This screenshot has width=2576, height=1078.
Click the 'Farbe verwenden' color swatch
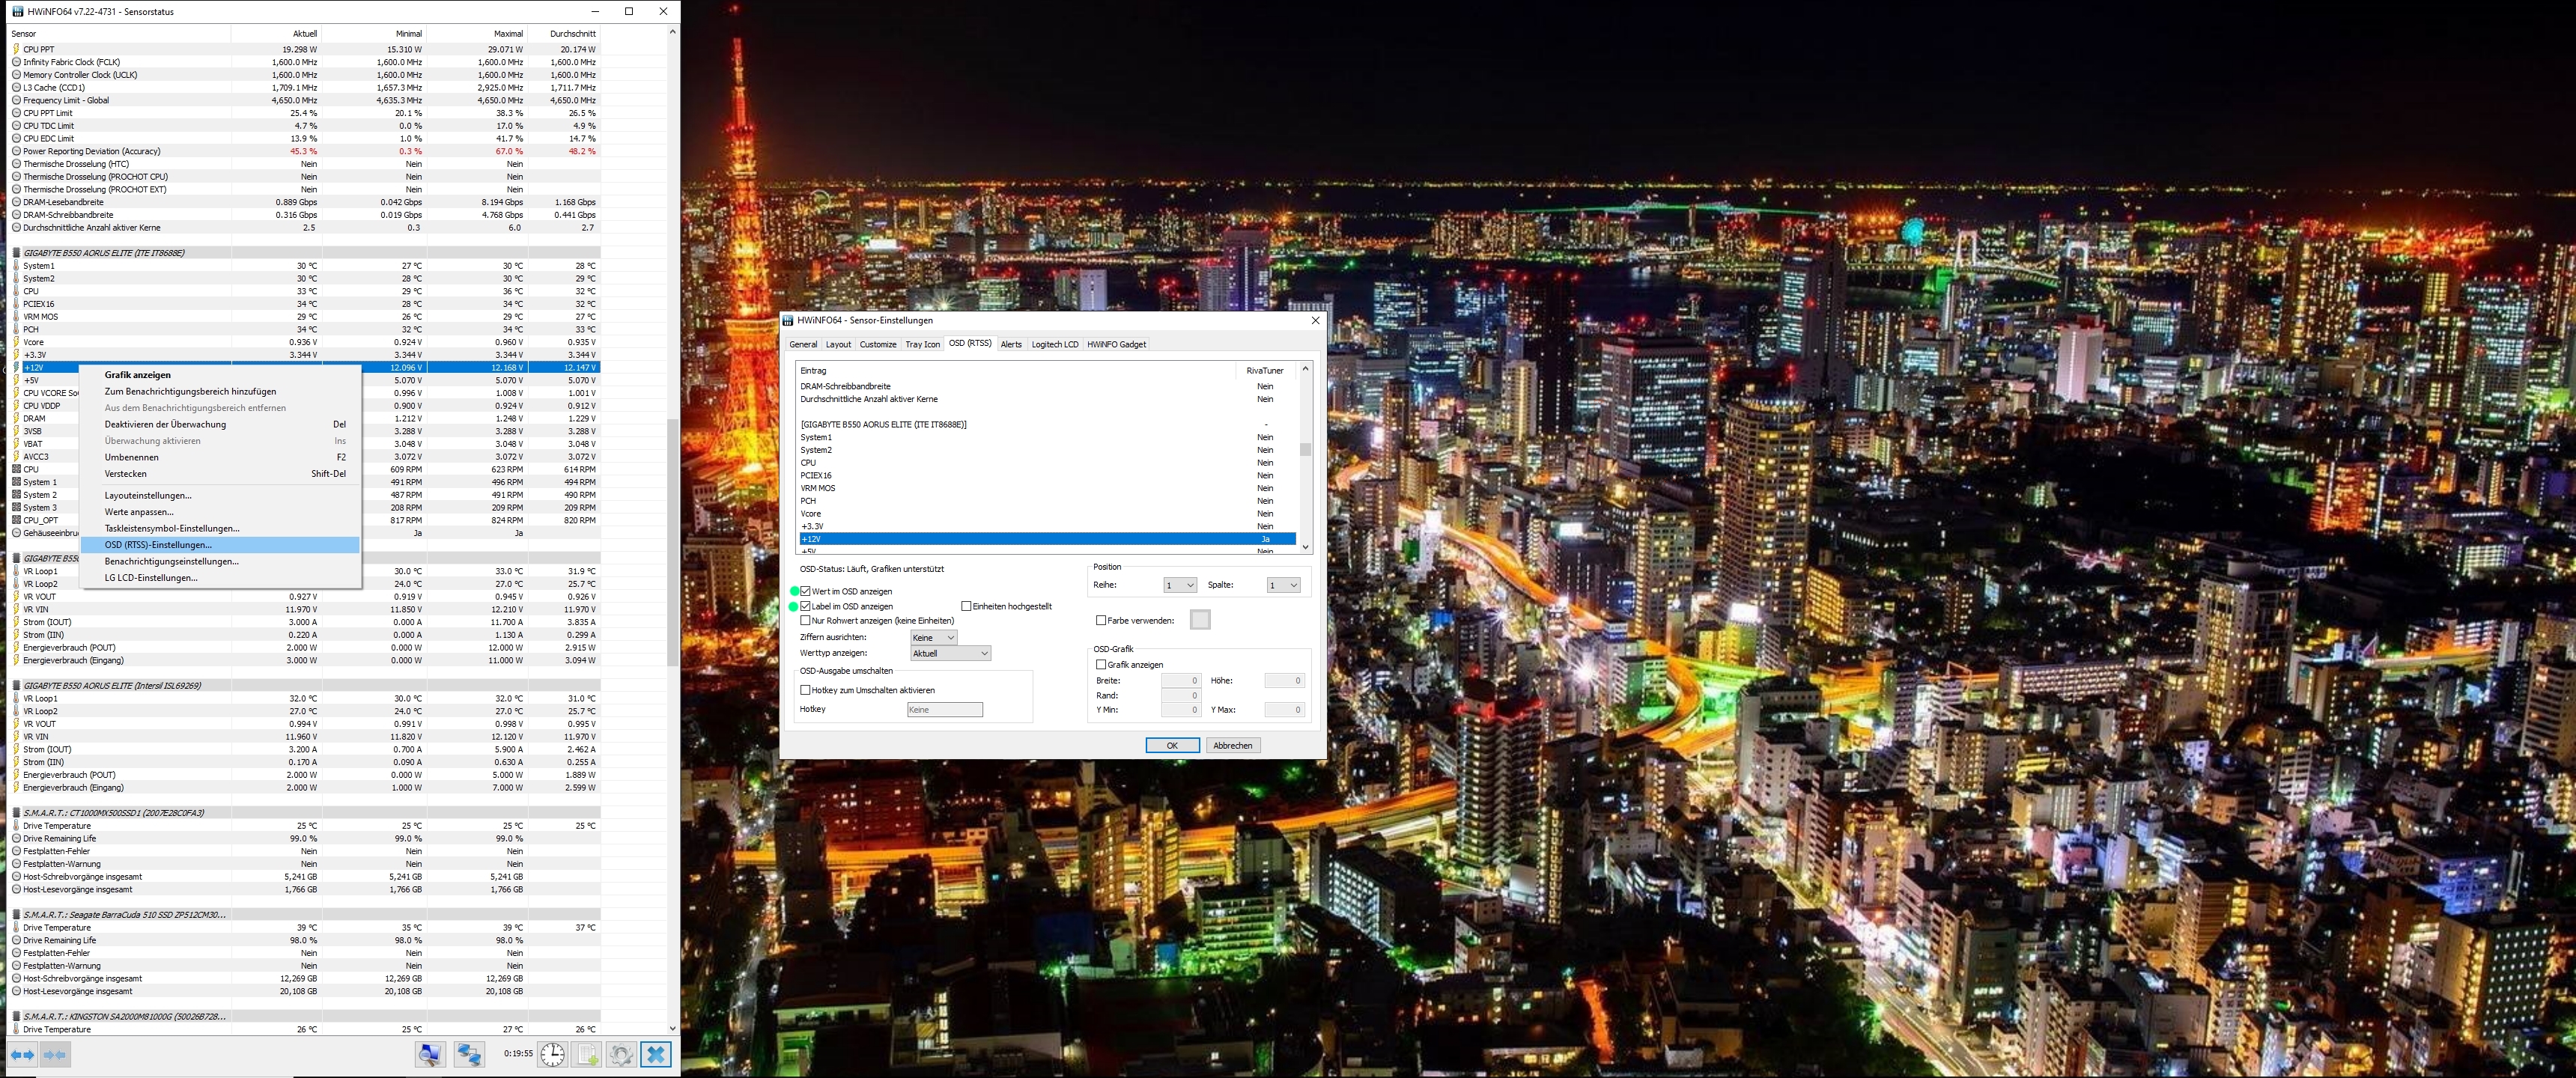[x=1200, y=620]
